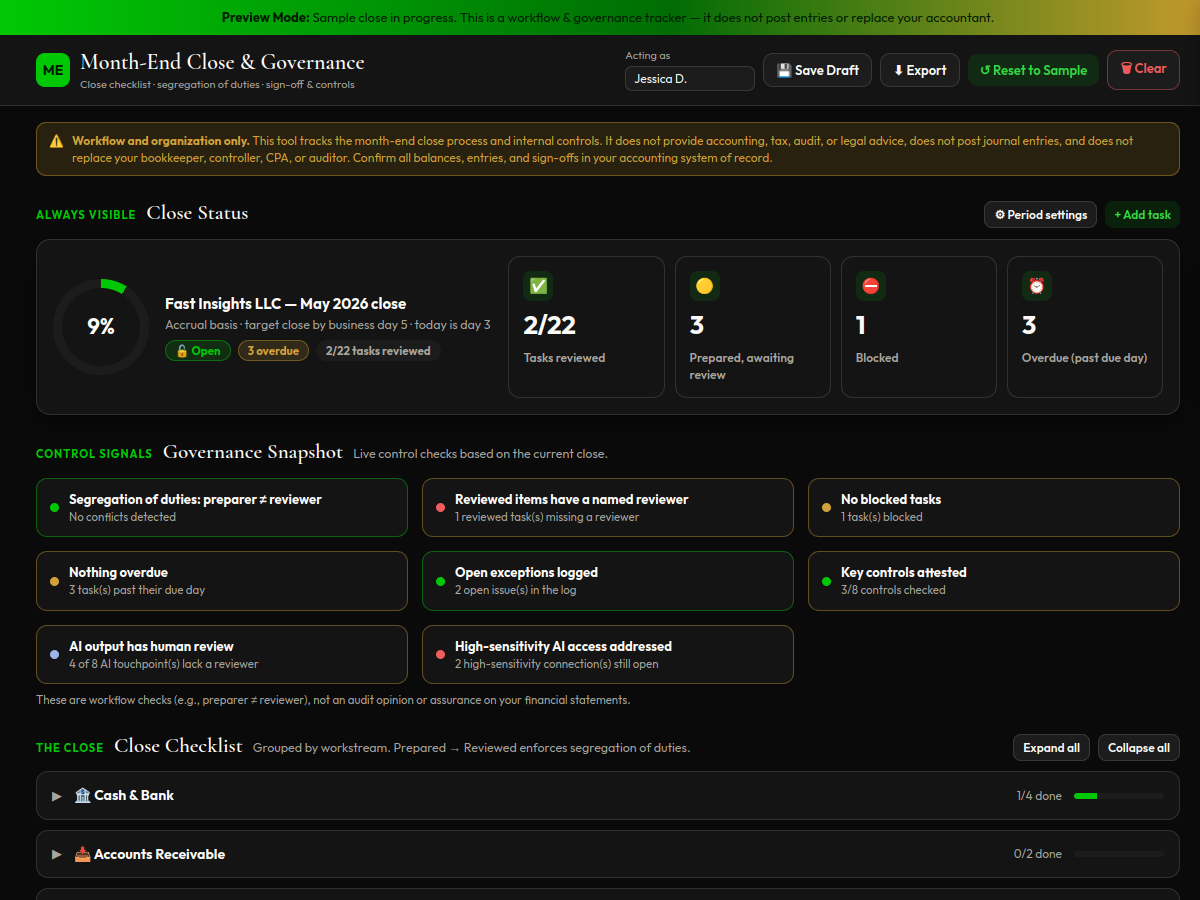Click the Accrual basis target close text
The image size is (1200, 900).
pyautogui.click(x=328, y=325)
